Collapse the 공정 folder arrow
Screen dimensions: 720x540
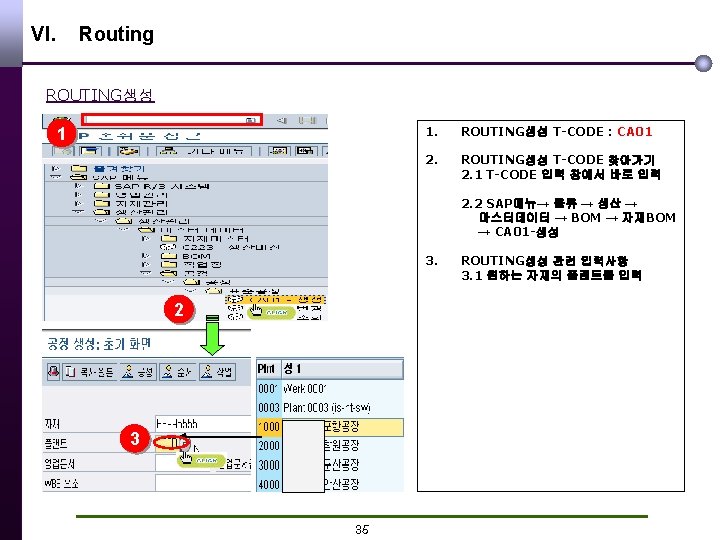click(146, 273)
